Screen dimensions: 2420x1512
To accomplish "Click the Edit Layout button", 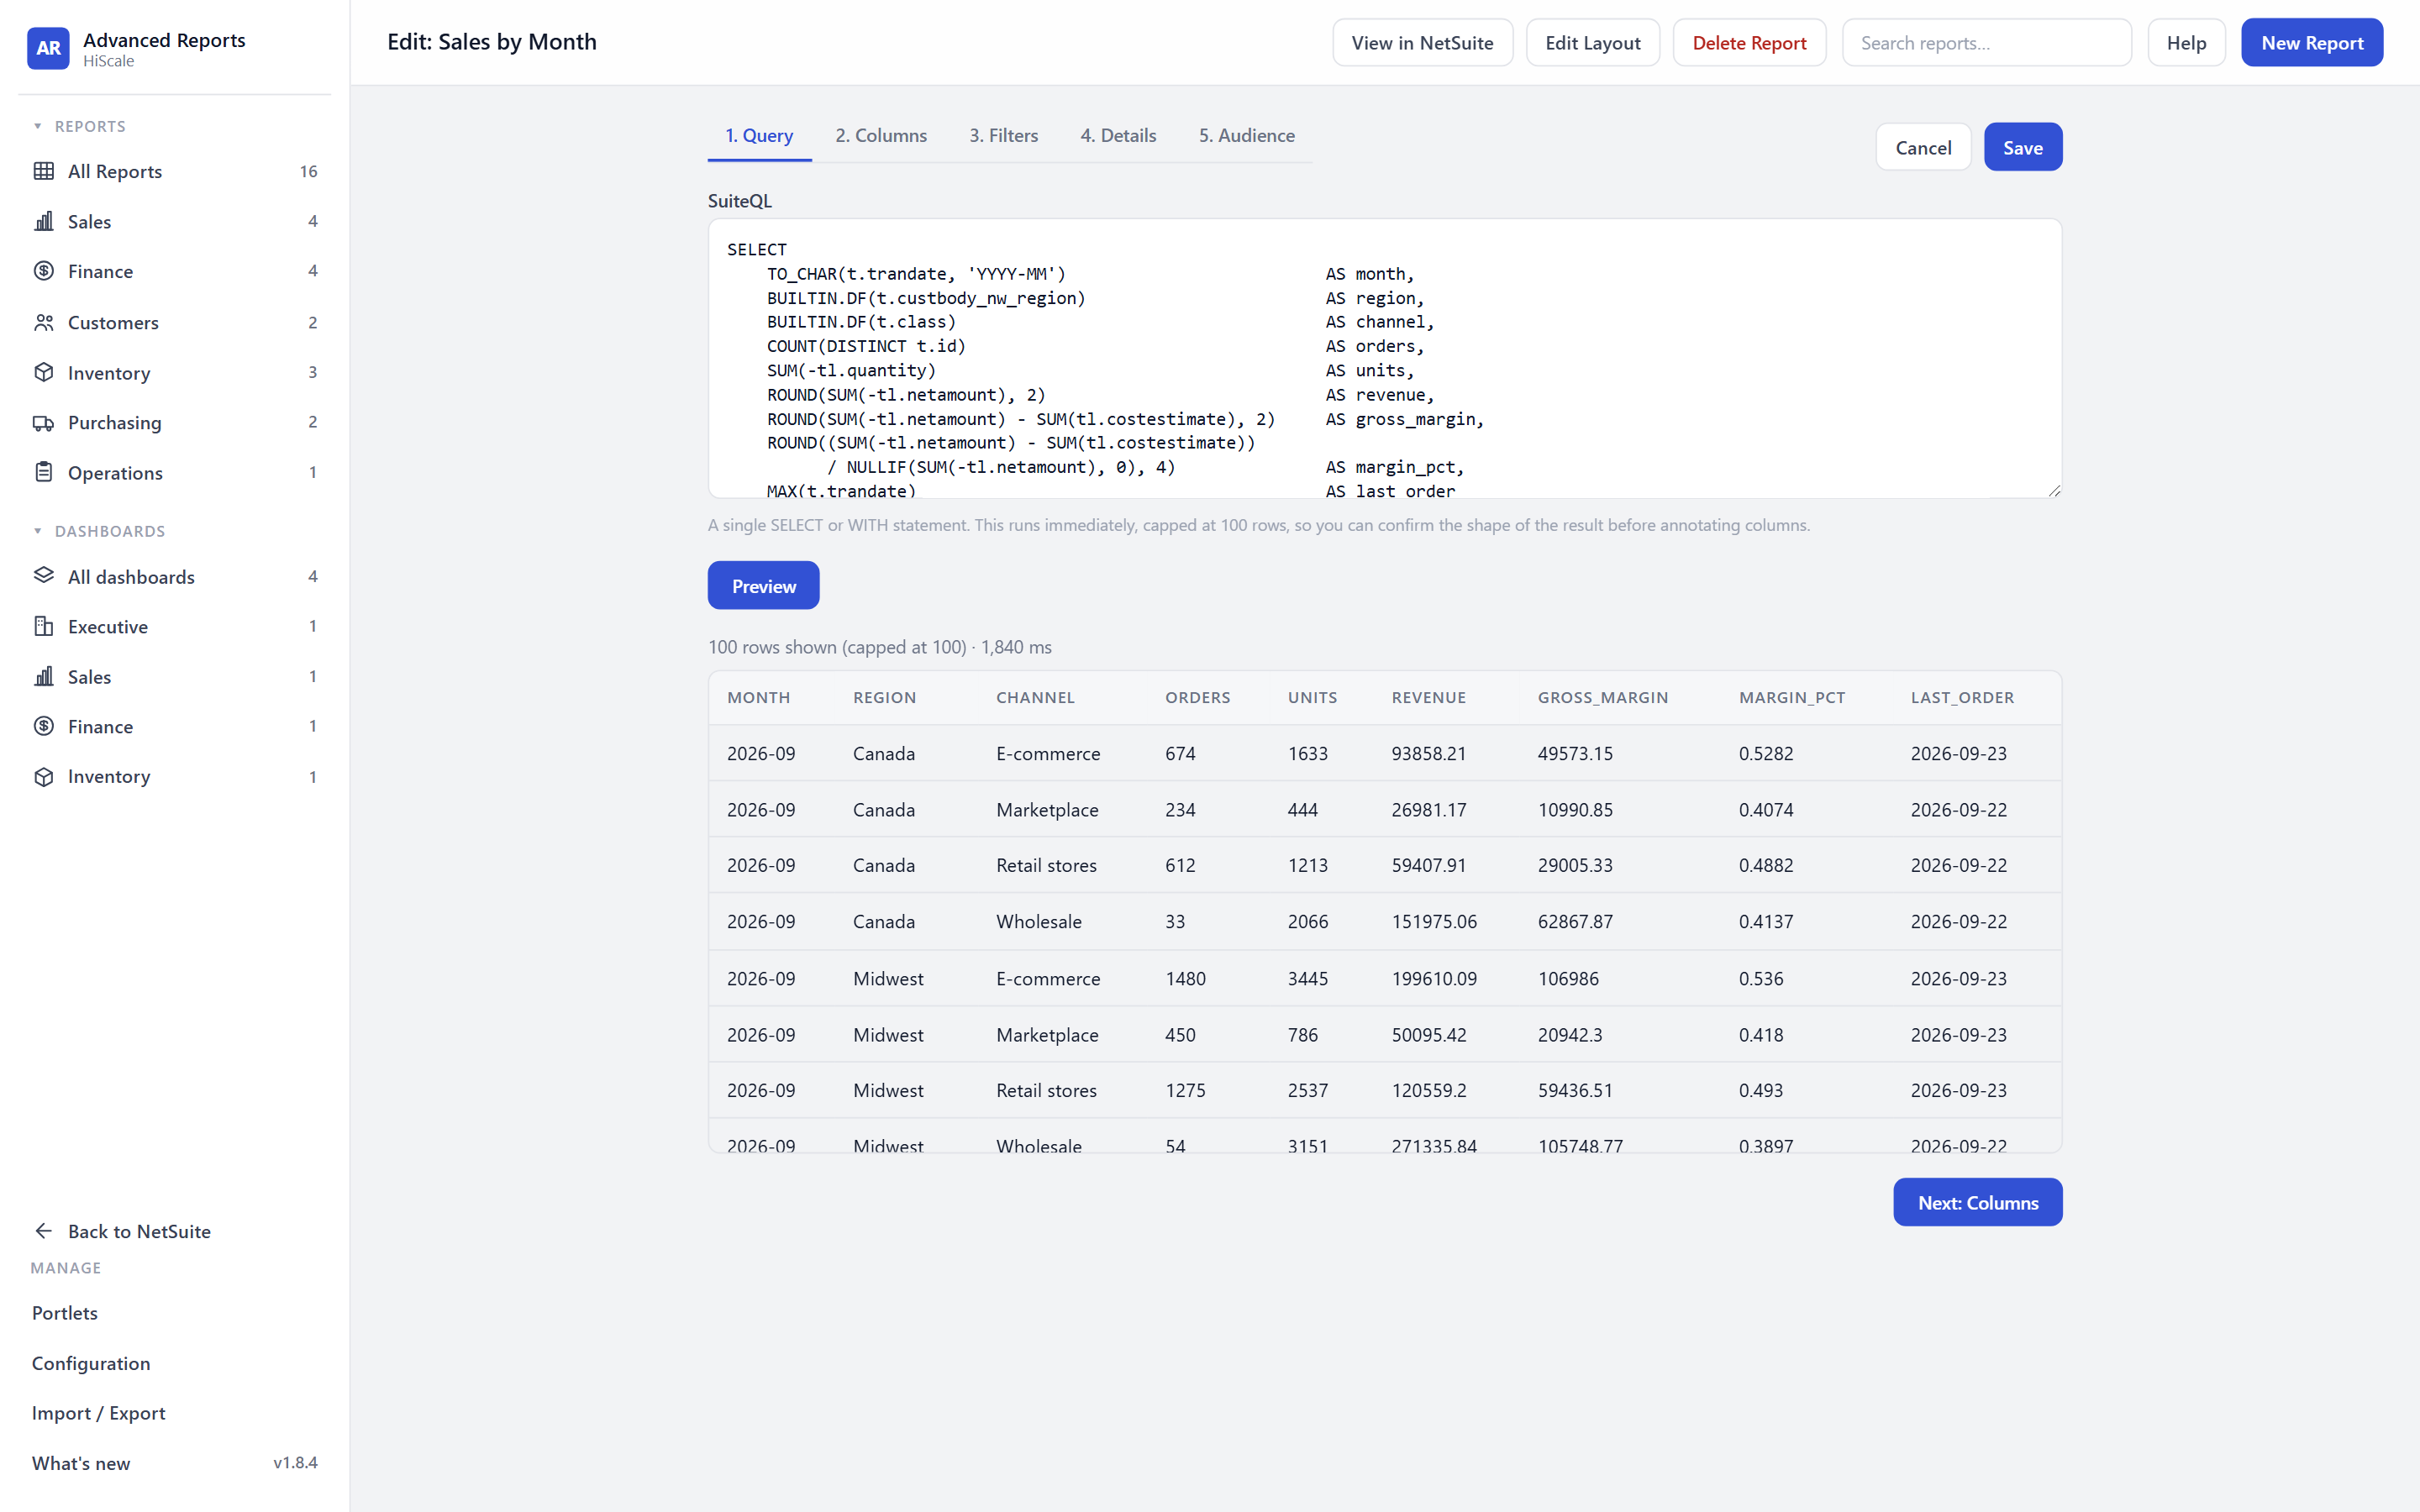I will (1592, 43).
